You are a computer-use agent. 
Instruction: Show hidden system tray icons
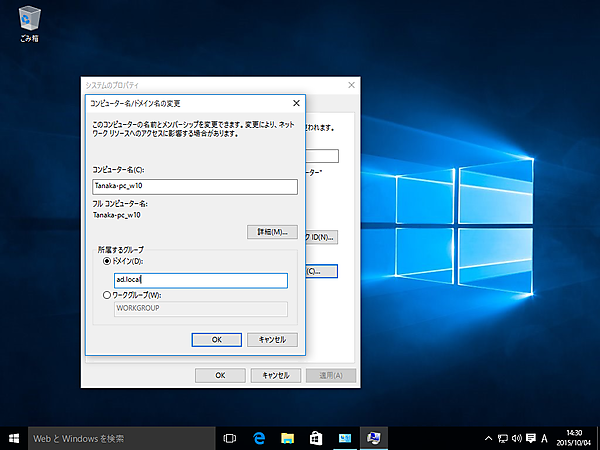[488, 438]
